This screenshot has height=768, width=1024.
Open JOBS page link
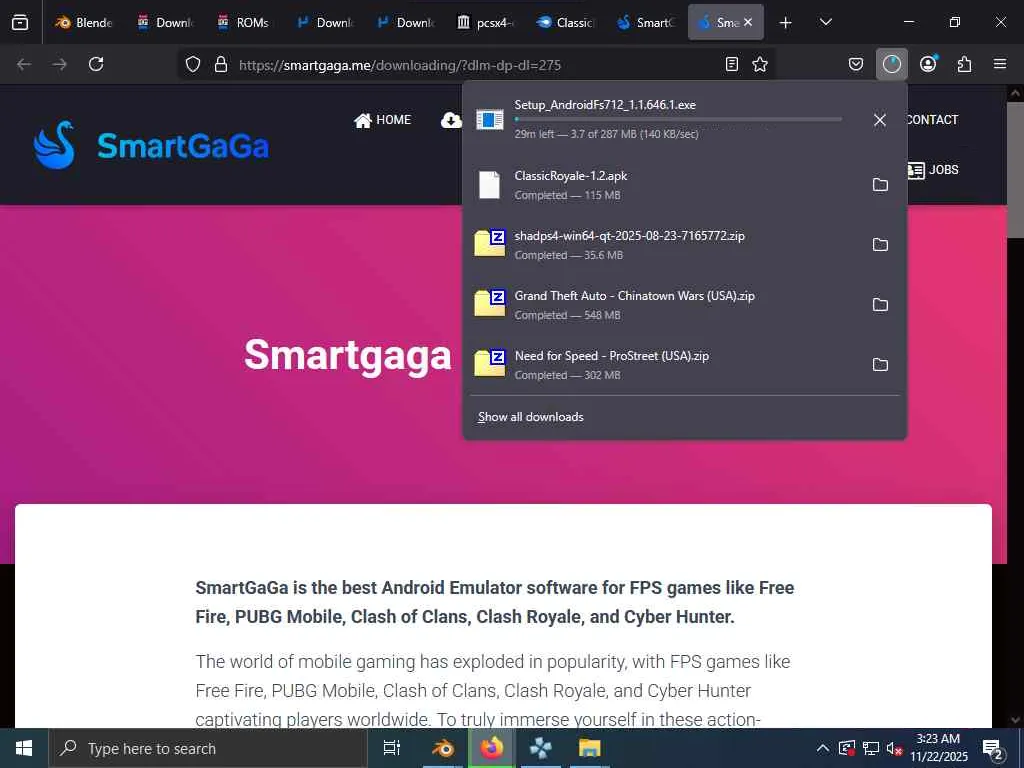[x=933, y=170]
